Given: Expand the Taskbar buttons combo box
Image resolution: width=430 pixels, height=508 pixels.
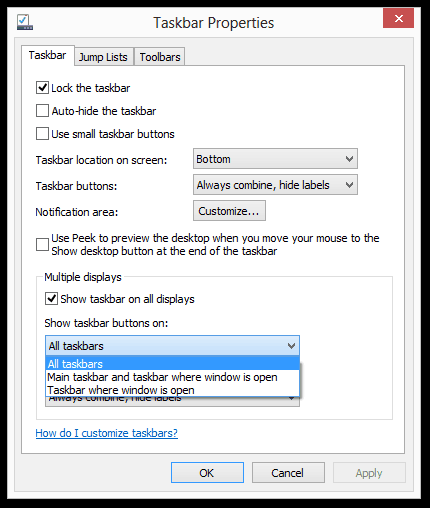Looking at the screenshot, I should 275,185.
